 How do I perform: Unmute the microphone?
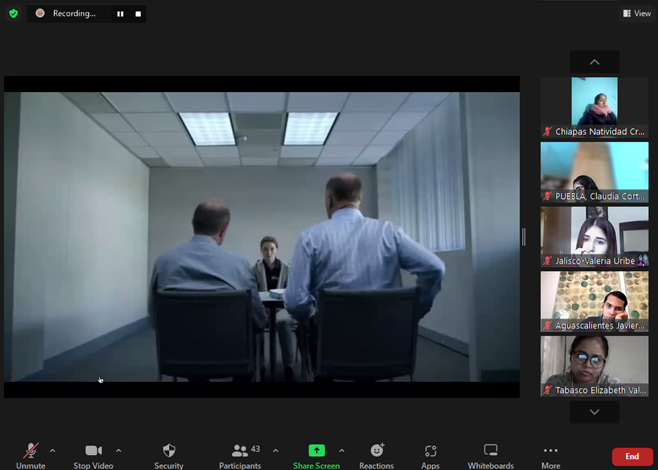coord(31,456)
